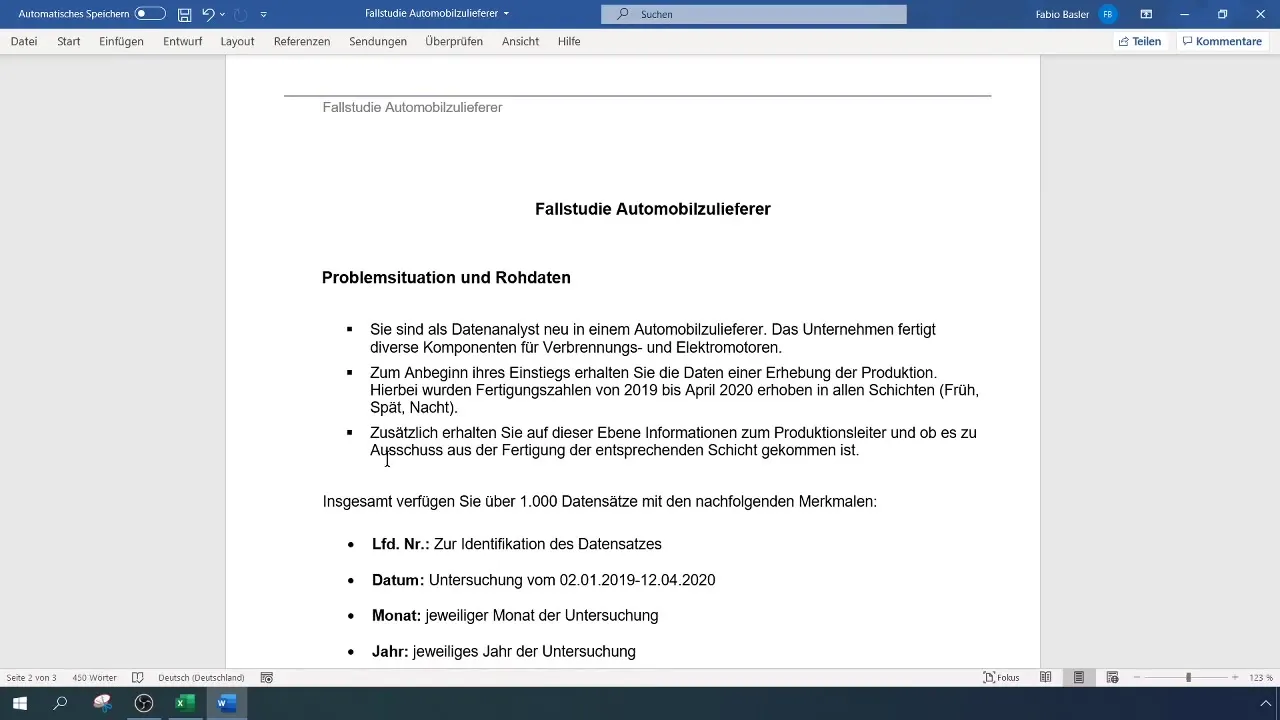Viewport: 1280px width, 720px height.
Task: Click the Undo arrow icon
Action: click(x=208, y=14)
